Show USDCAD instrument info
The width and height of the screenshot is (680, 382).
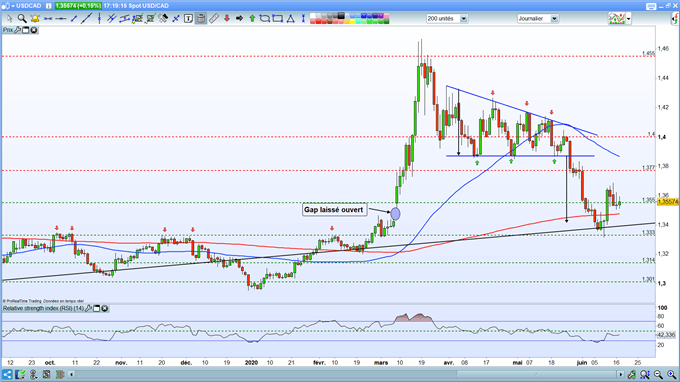(x=49, y=6)
